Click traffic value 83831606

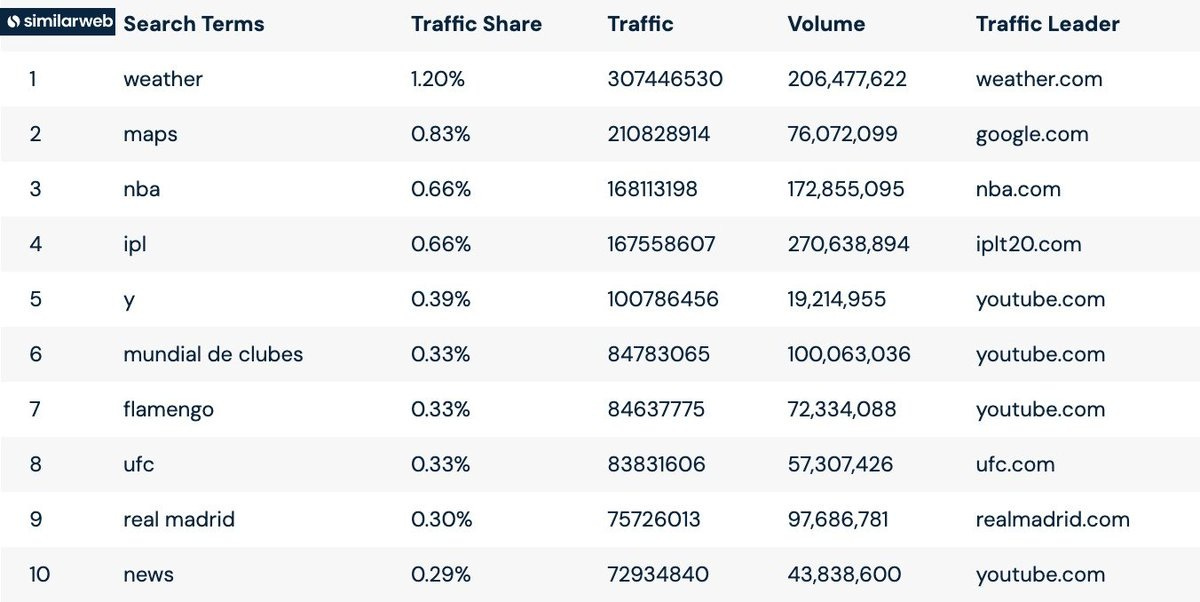657,464
